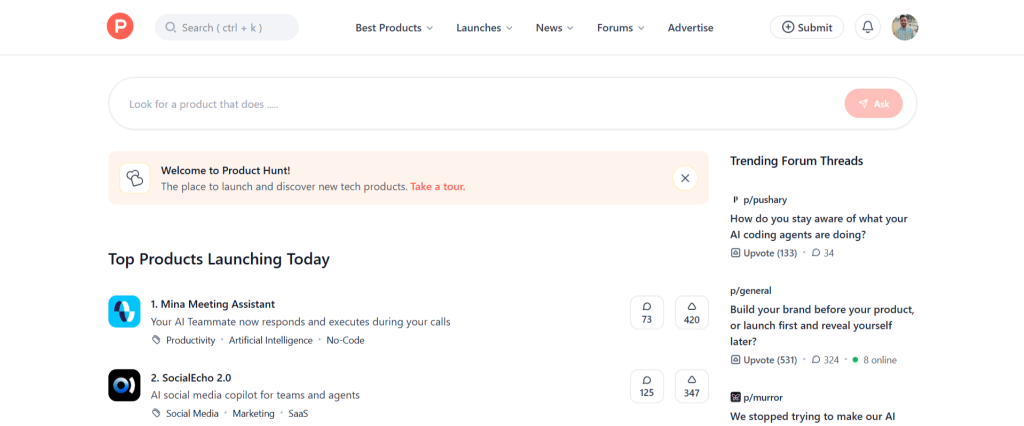Focus the Search ctrl+k field
The height and width of the screenshot is (426, 1024).
point(227,27)
